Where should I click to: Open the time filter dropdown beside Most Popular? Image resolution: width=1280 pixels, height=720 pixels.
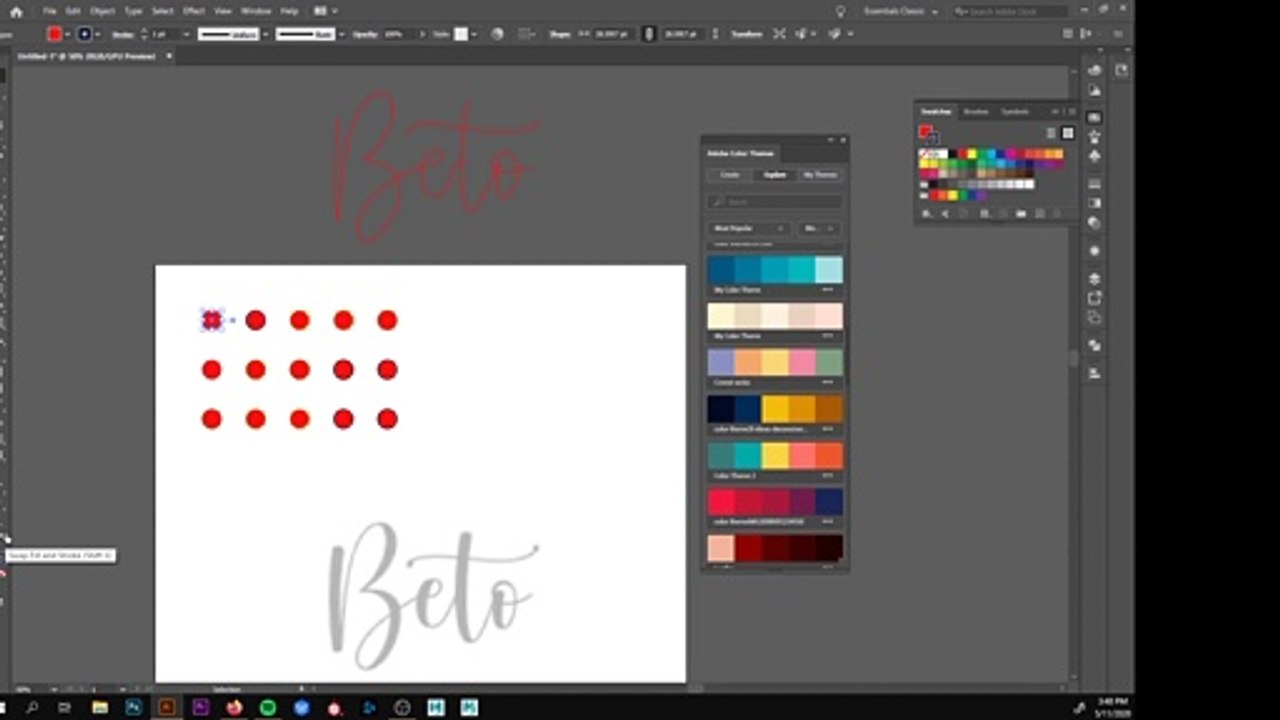[821, 228]
